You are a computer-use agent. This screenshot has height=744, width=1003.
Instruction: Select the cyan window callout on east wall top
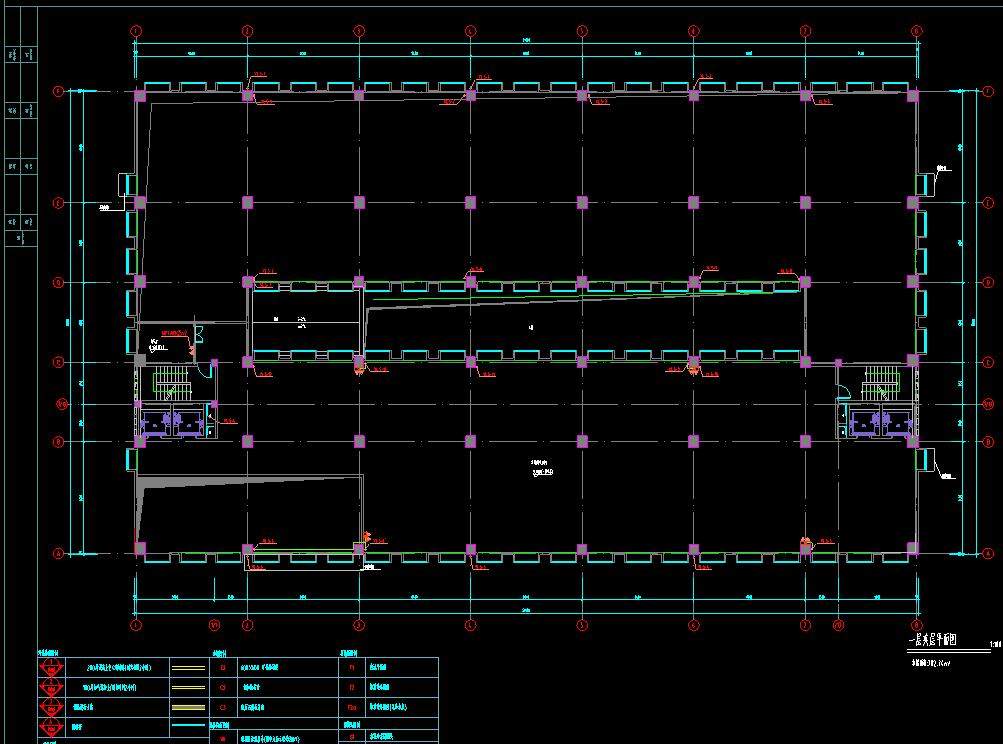tap(925, 183)
